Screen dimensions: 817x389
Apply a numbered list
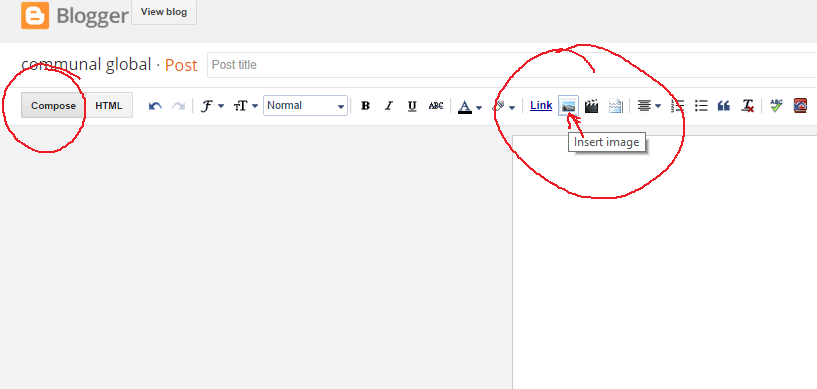tap(677, 106)
